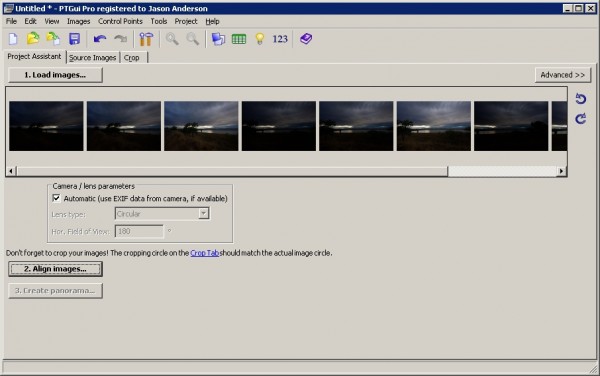Open a project using the folder icon
Viewport: 600px width, 376px height.
tap(33, 39)
